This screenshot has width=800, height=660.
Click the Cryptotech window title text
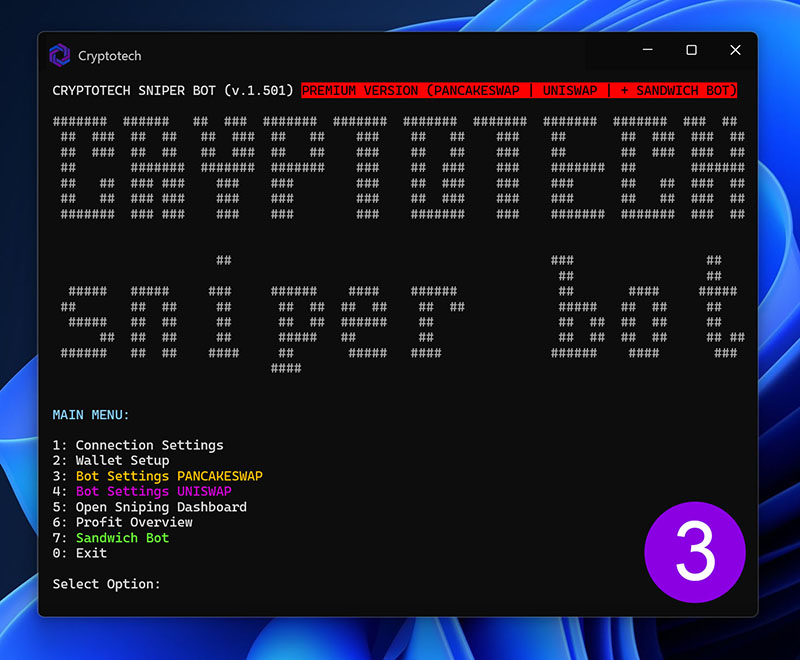pos(110,56)
